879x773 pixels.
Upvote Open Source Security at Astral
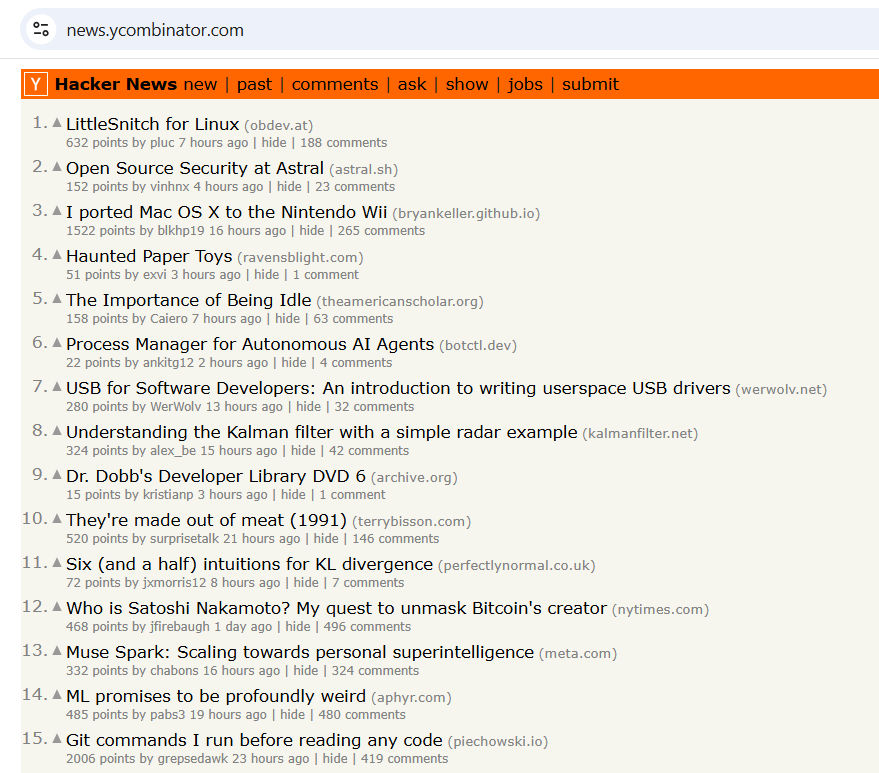(x=57, y=166)
